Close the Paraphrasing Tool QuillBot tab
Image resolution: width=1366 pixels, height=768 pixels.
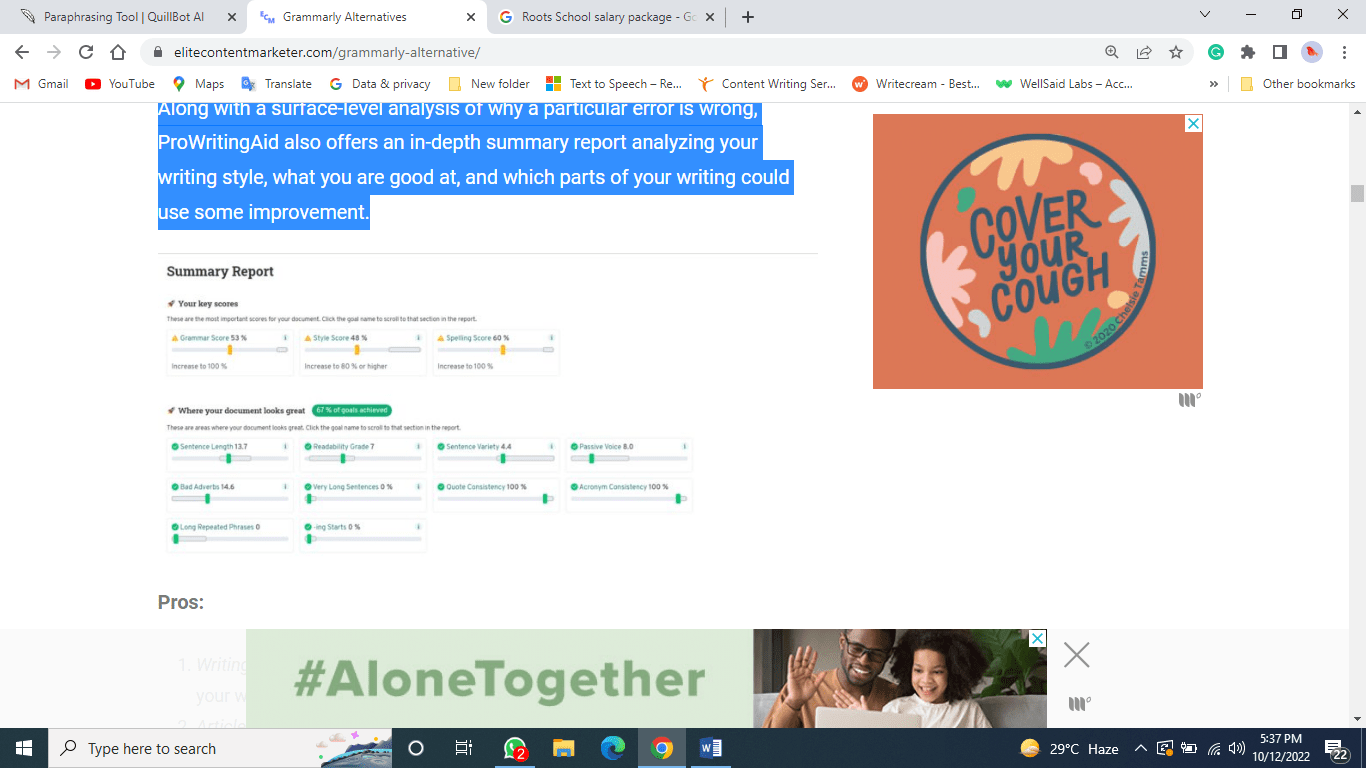(231, 17)
